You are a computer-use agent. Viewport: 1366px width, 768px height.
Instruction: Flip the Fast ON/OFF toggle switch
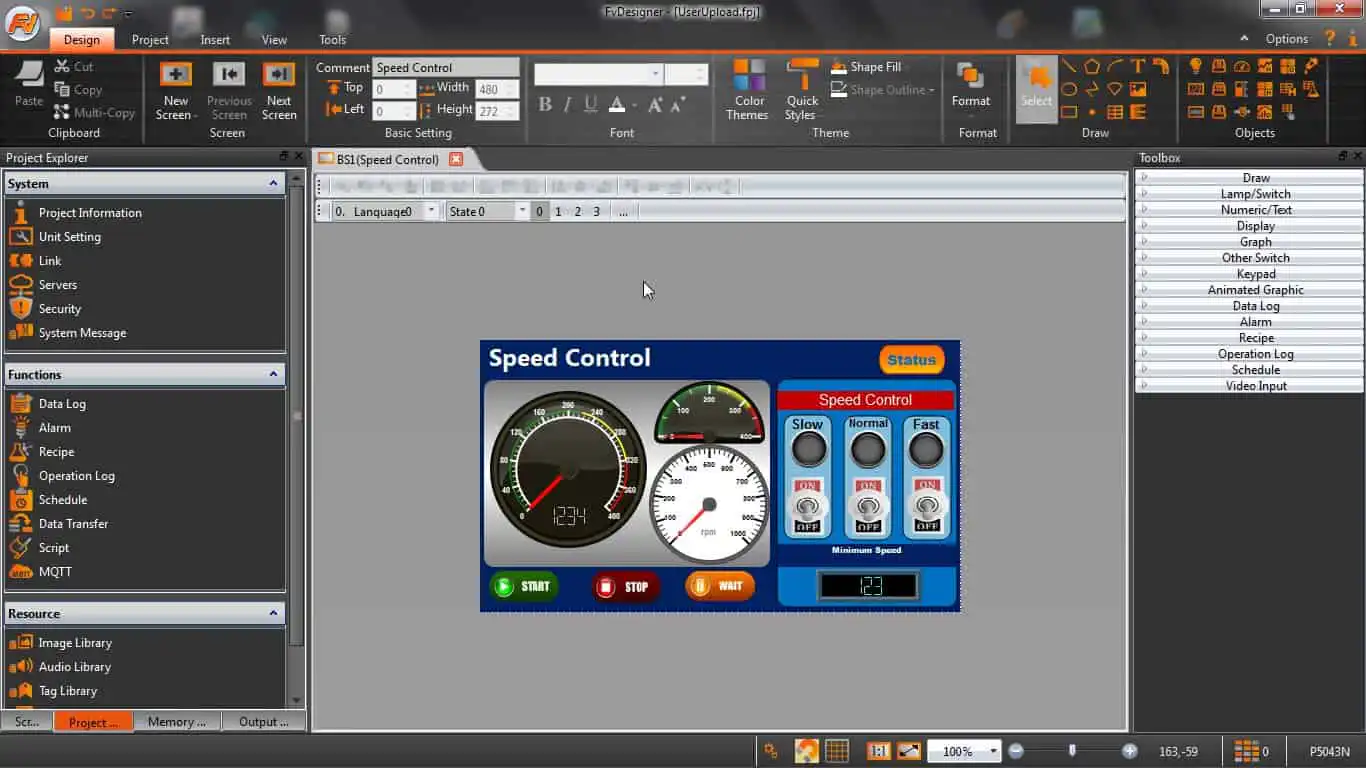[927, 506]
